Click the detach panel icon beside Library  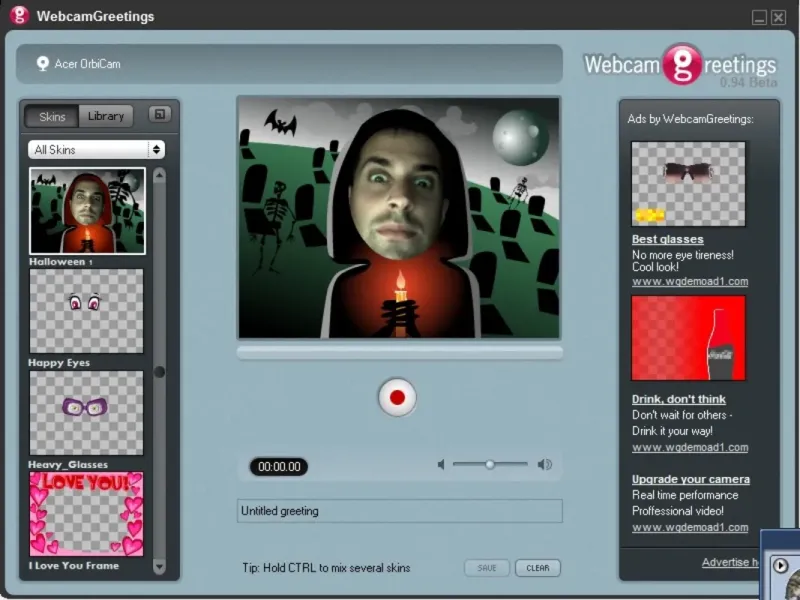pos(160,114)
